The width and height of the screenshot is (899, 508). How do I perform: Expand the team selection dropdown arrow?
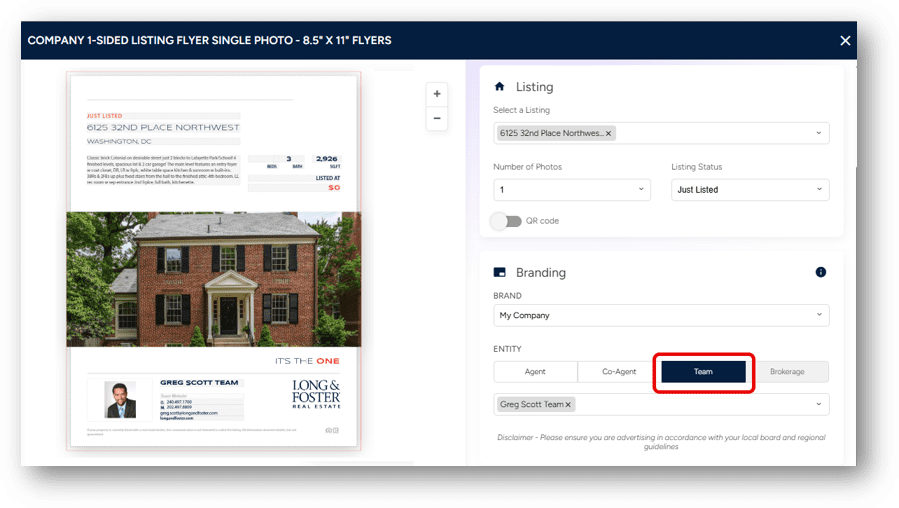click(x=819, y=405)
